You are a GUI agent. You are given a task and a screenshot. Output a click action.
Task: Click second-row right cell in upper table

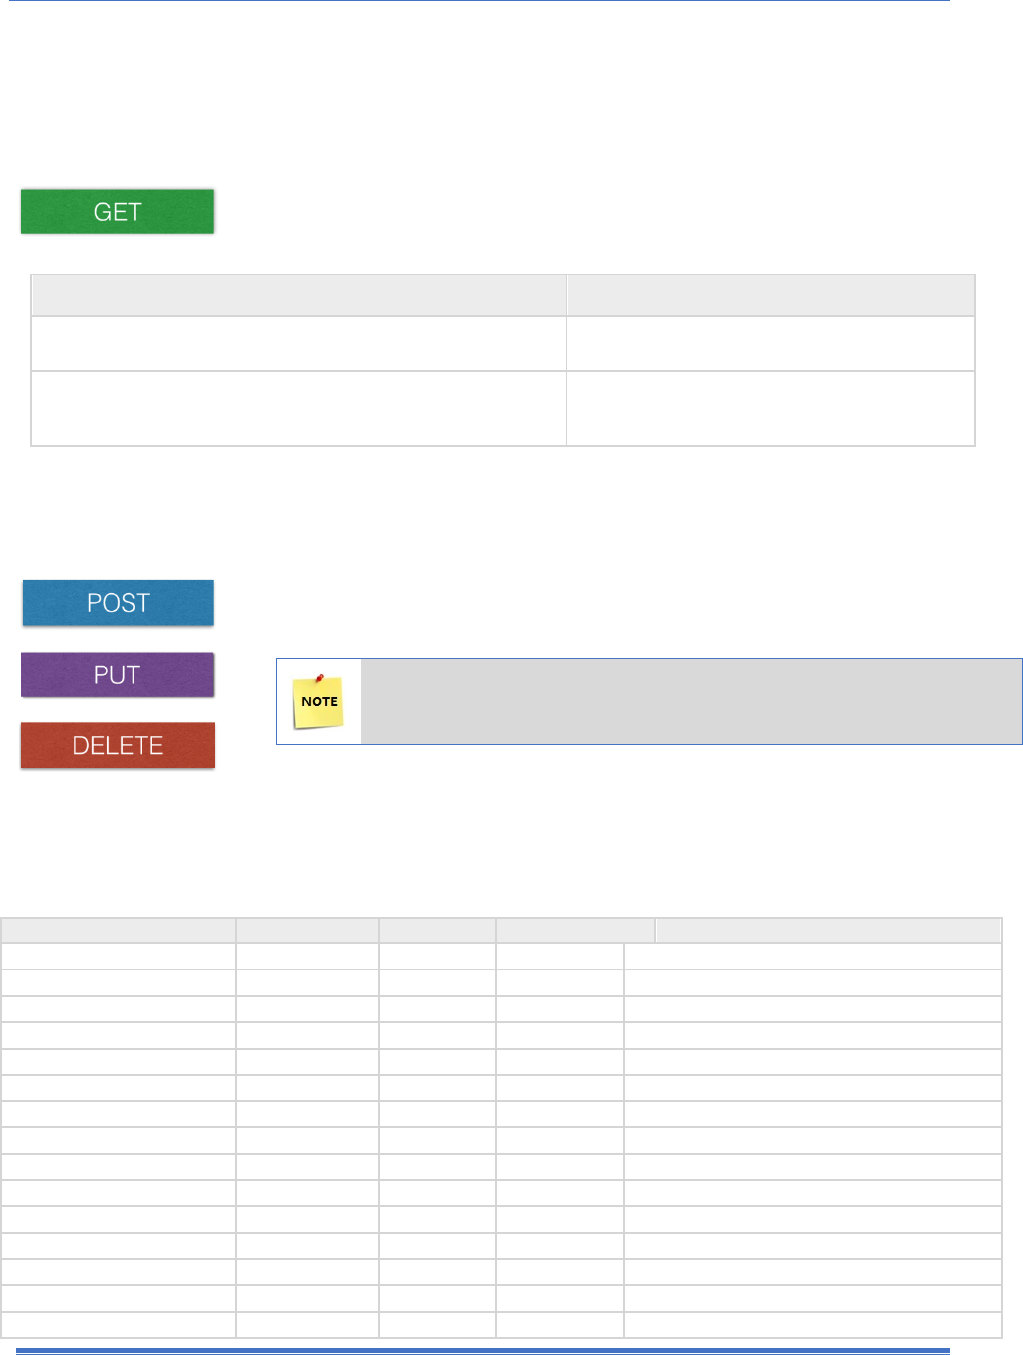(770, 408)
